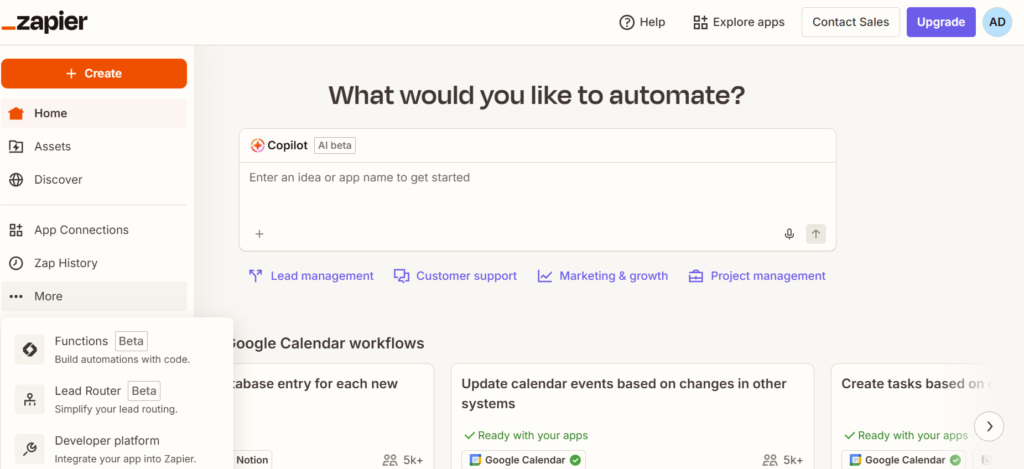Screen dimensions: 1024x469
Task: Click the Upgrade button
Action: [940, 22]
